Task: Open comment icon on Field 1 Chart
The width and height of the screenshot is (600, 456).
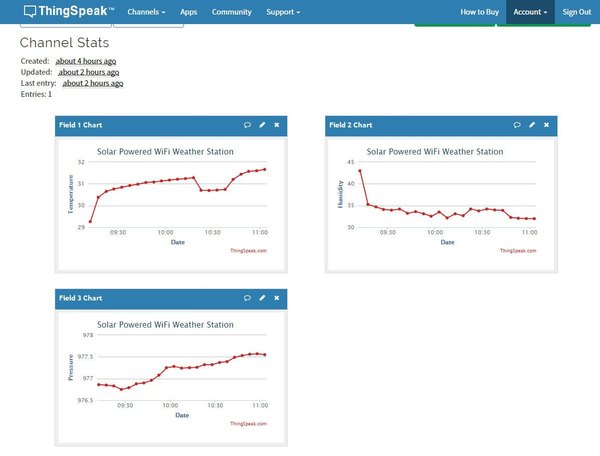Action: tap(247, 125)
